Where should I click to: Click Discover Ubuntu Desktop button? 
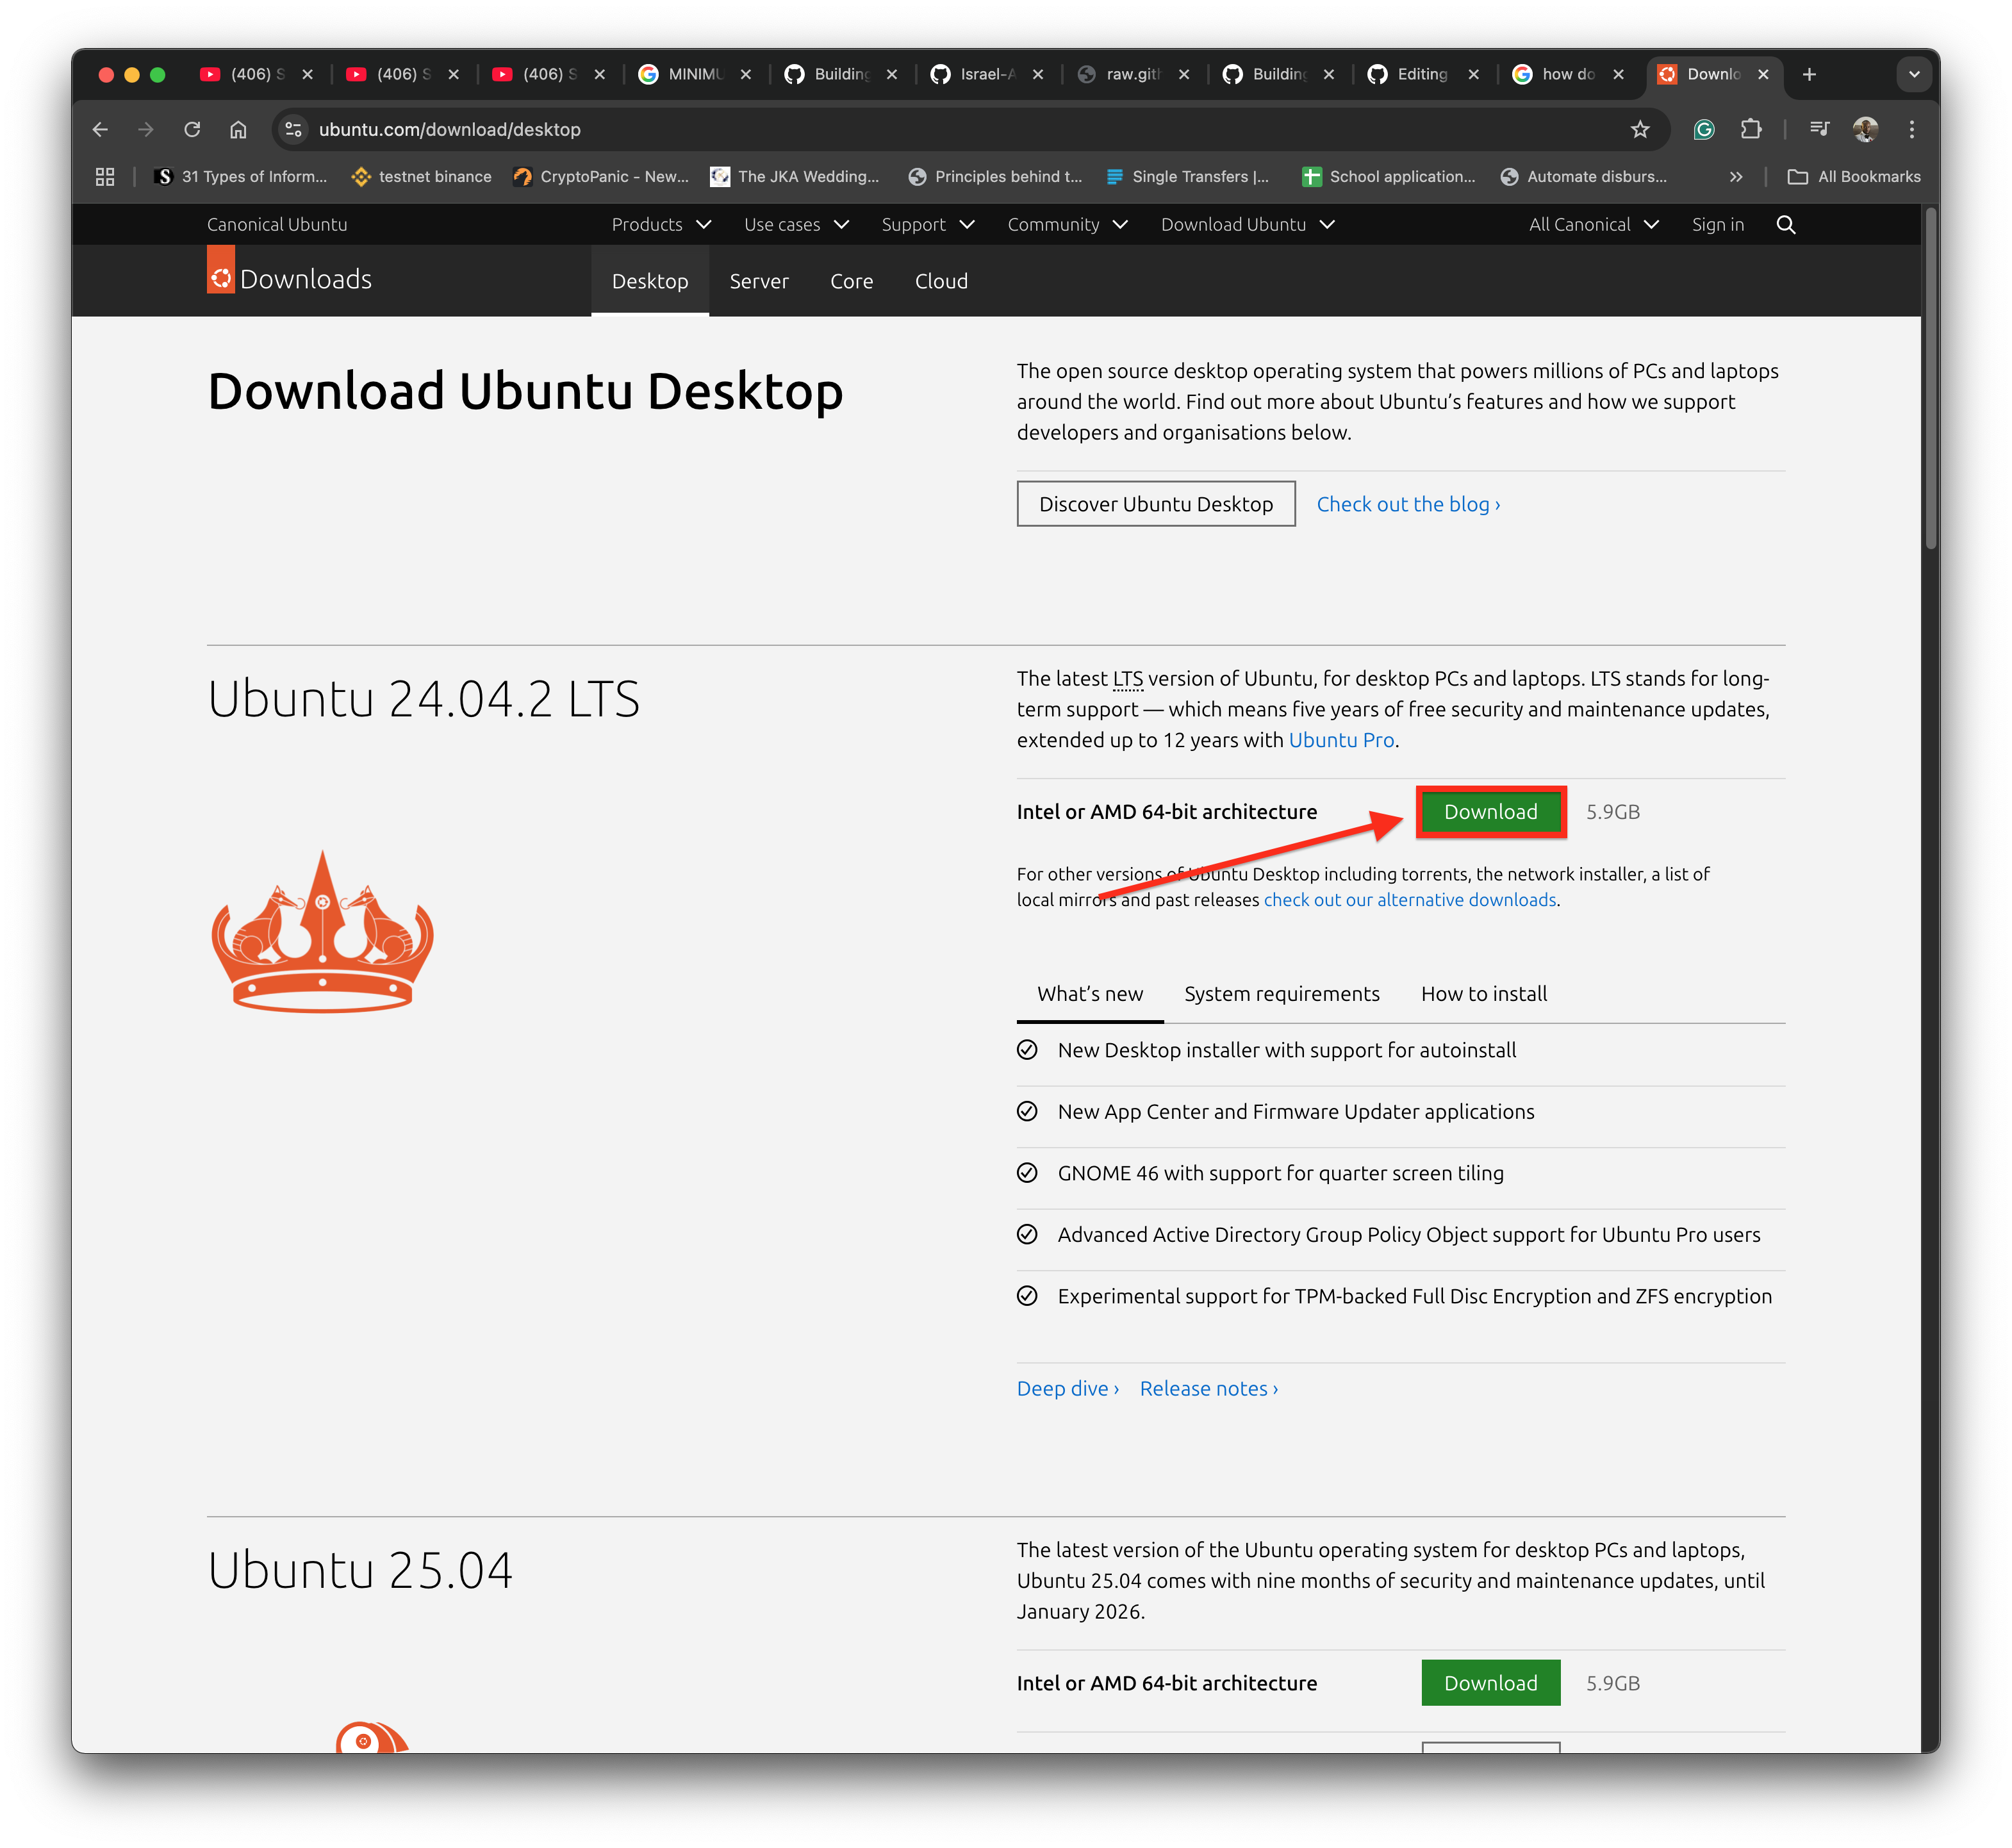(1156, 504)
